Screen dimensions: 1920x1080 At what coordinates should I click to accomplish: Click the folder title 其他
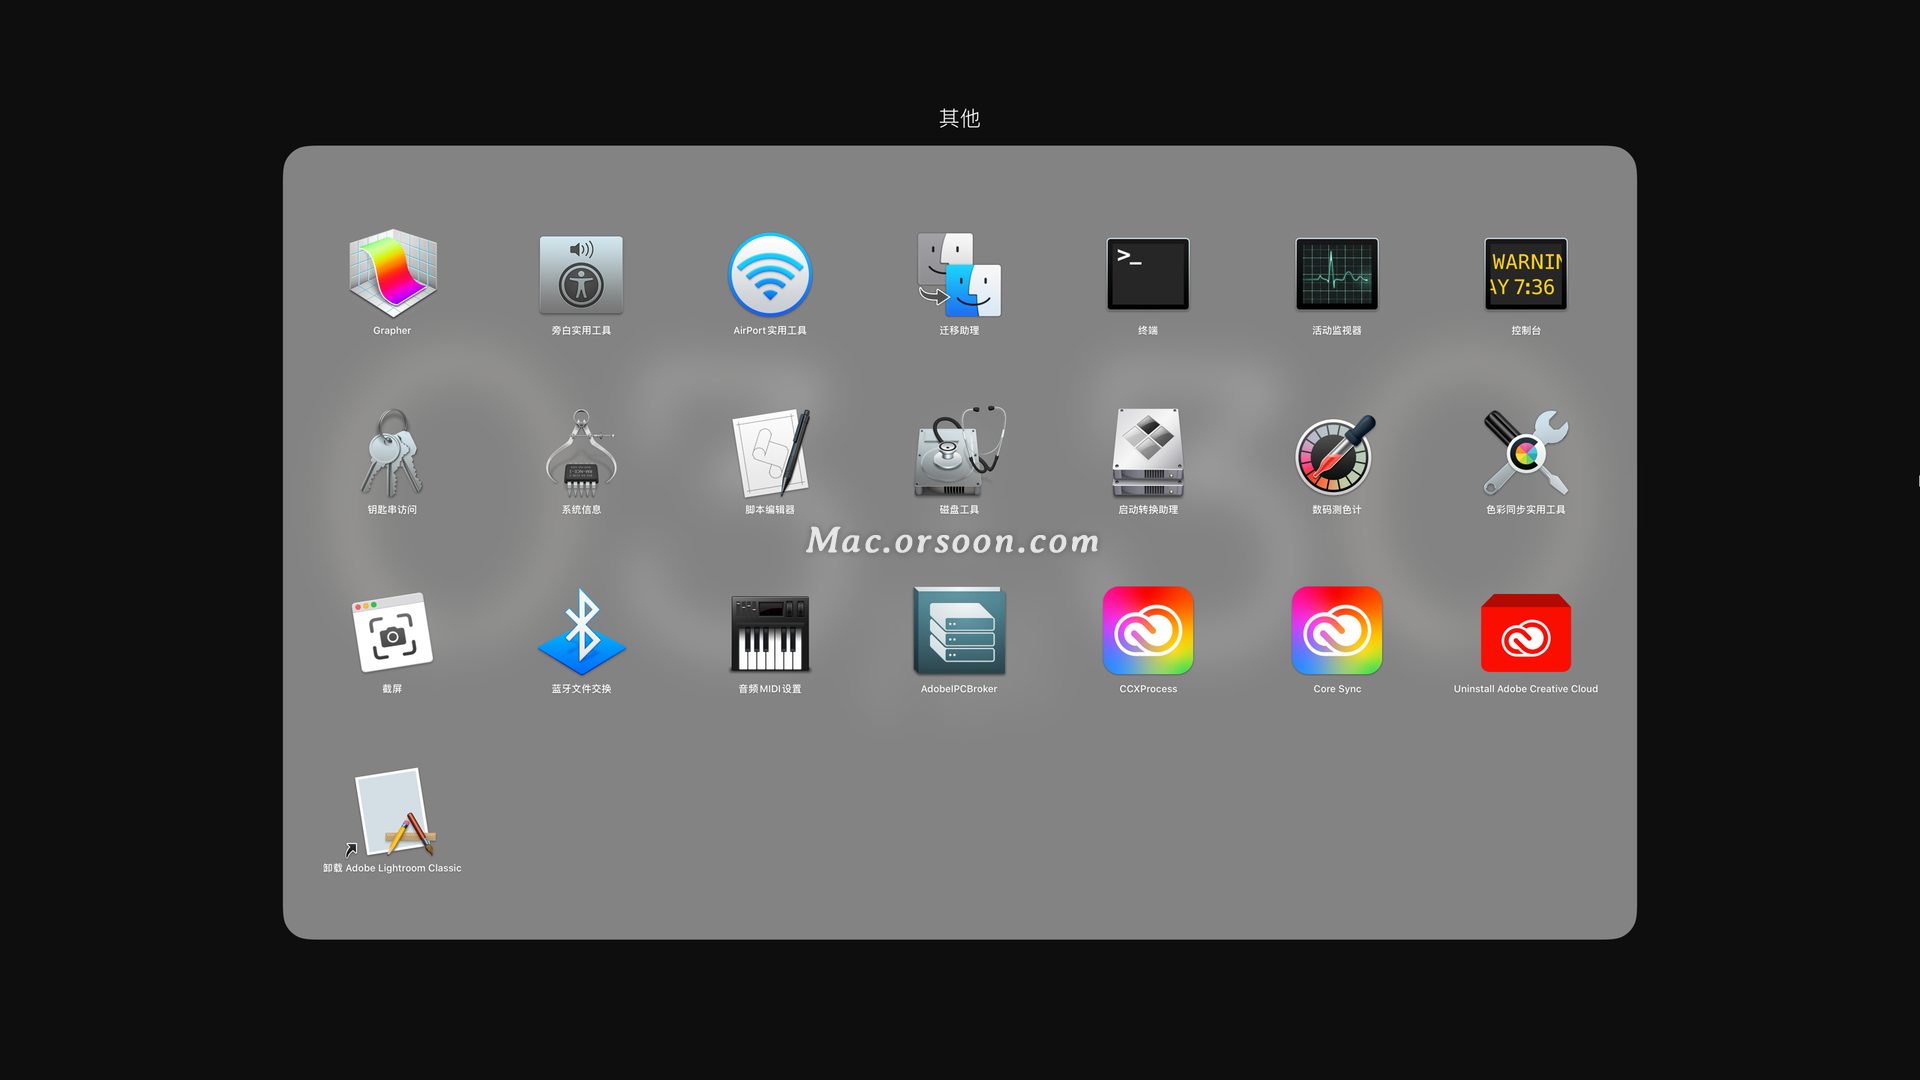[x=959, y=118]
